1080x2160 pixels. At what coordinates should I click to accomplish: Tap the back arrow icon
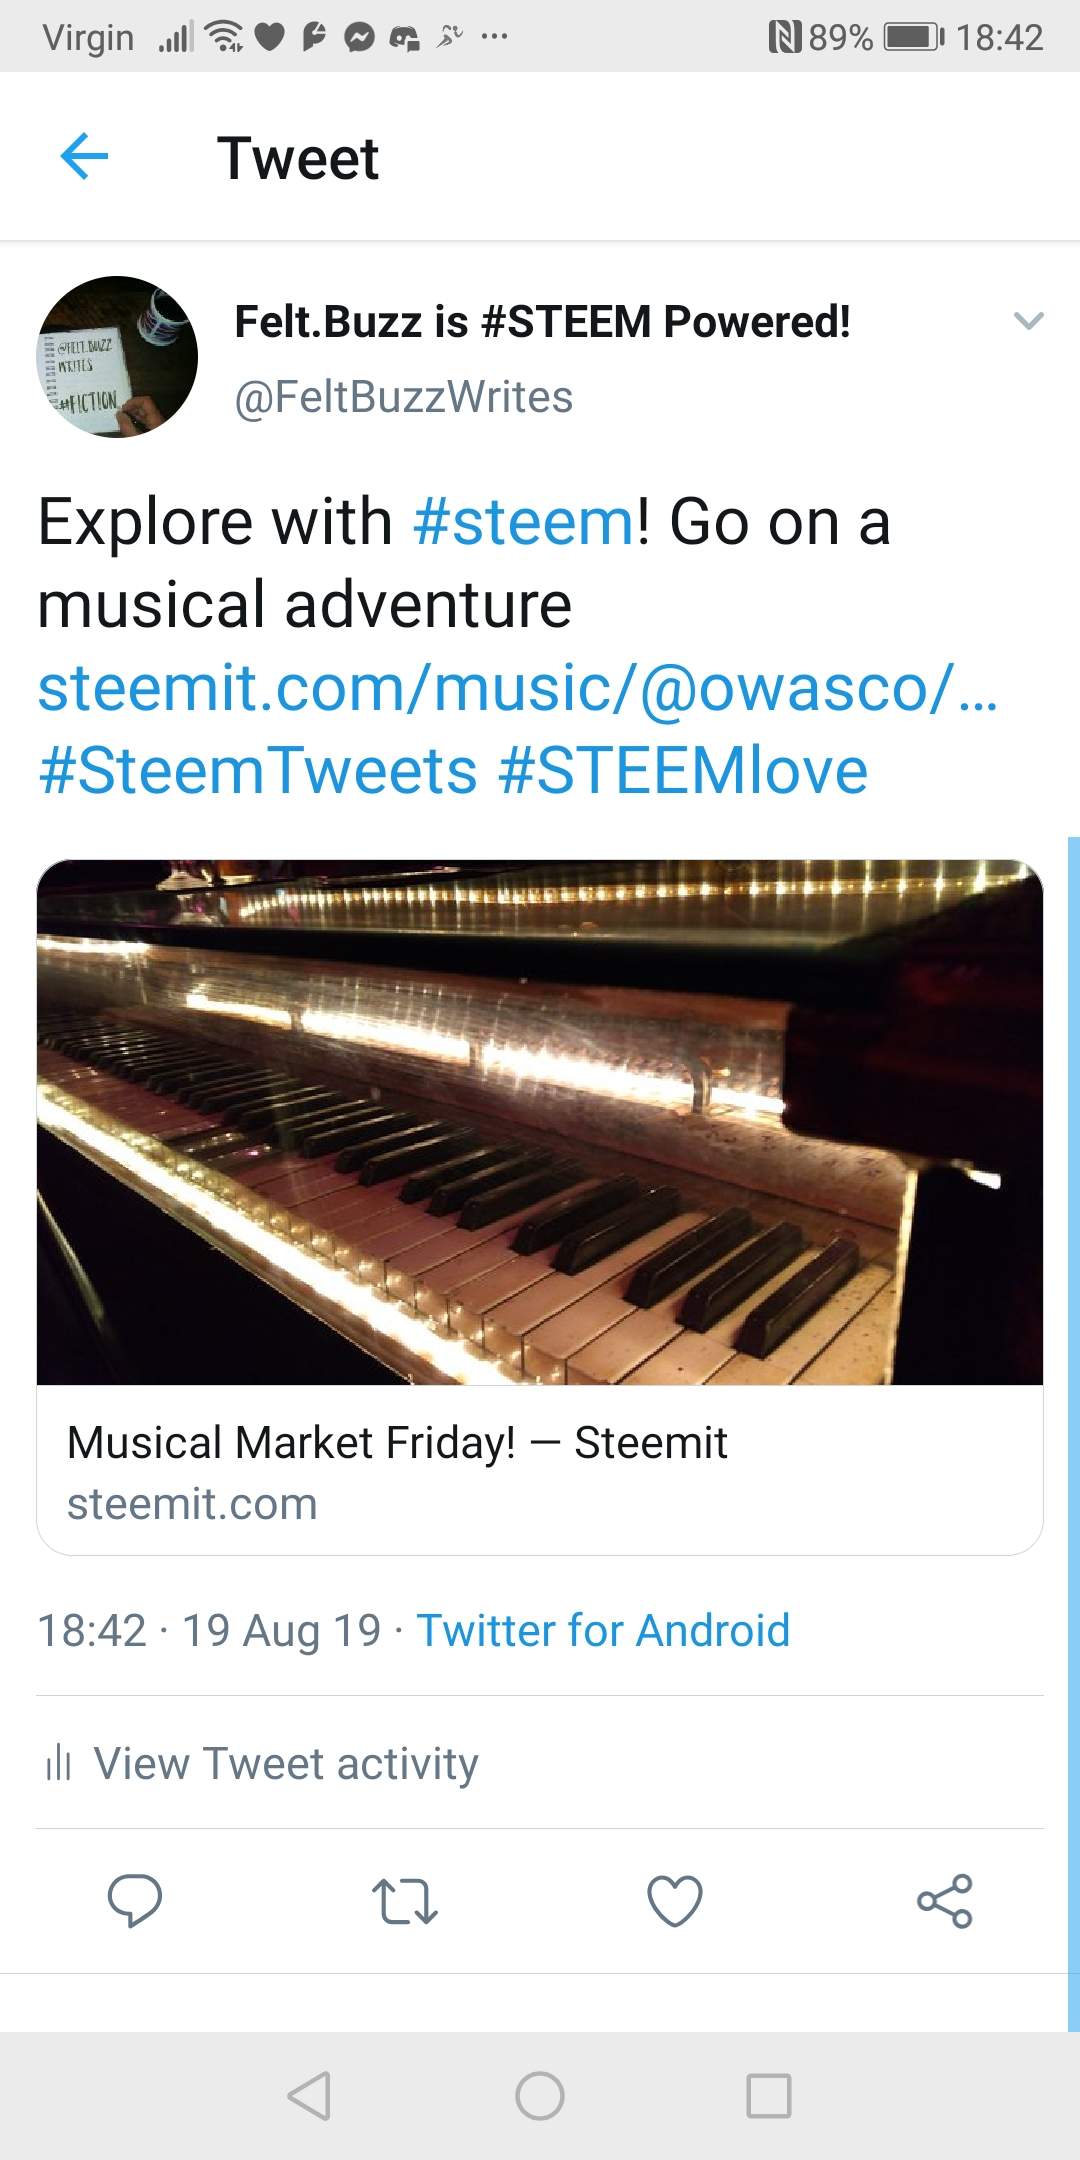click(84, 157)
